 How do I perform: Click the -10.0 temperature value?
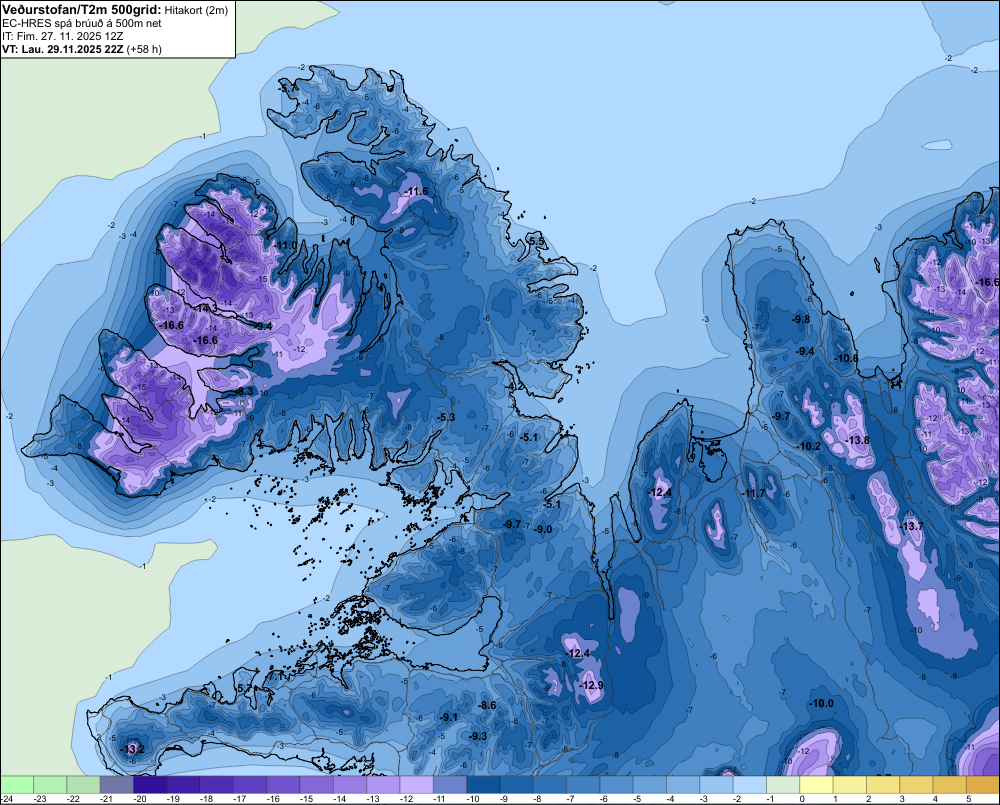[x=821, y=703]
